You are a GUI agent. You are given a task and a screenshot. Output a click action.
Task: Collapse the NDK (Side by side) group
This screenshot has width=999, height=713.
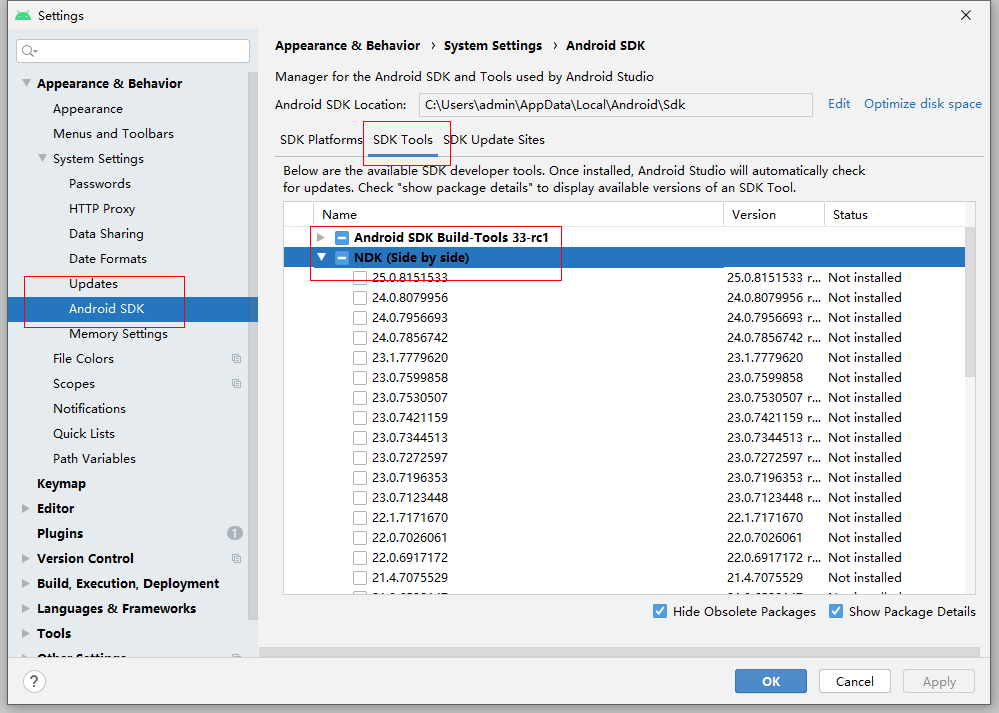pyautogui.click(x=321, y=258)
